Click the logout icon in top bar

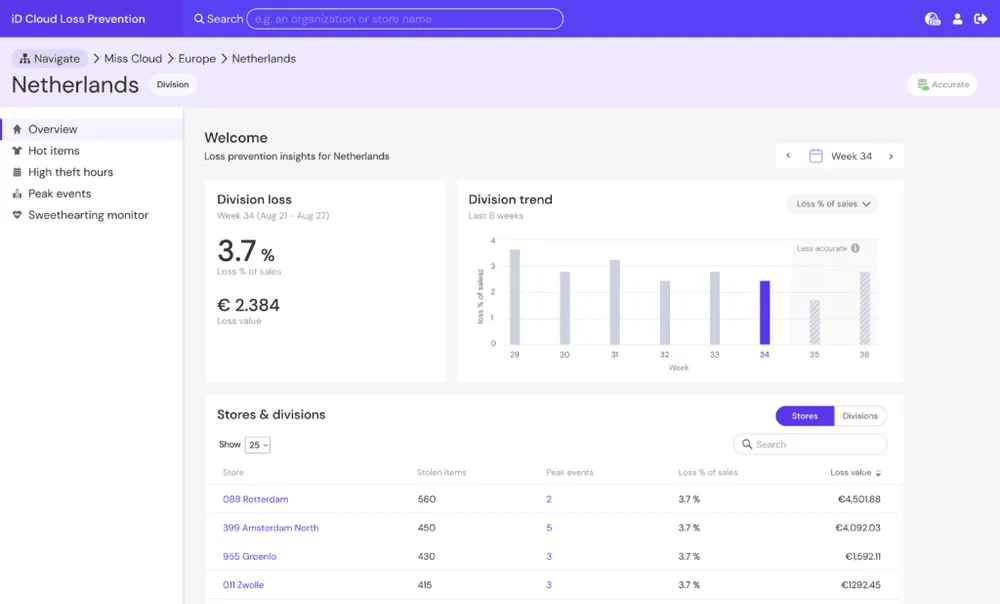pos(980,19)
